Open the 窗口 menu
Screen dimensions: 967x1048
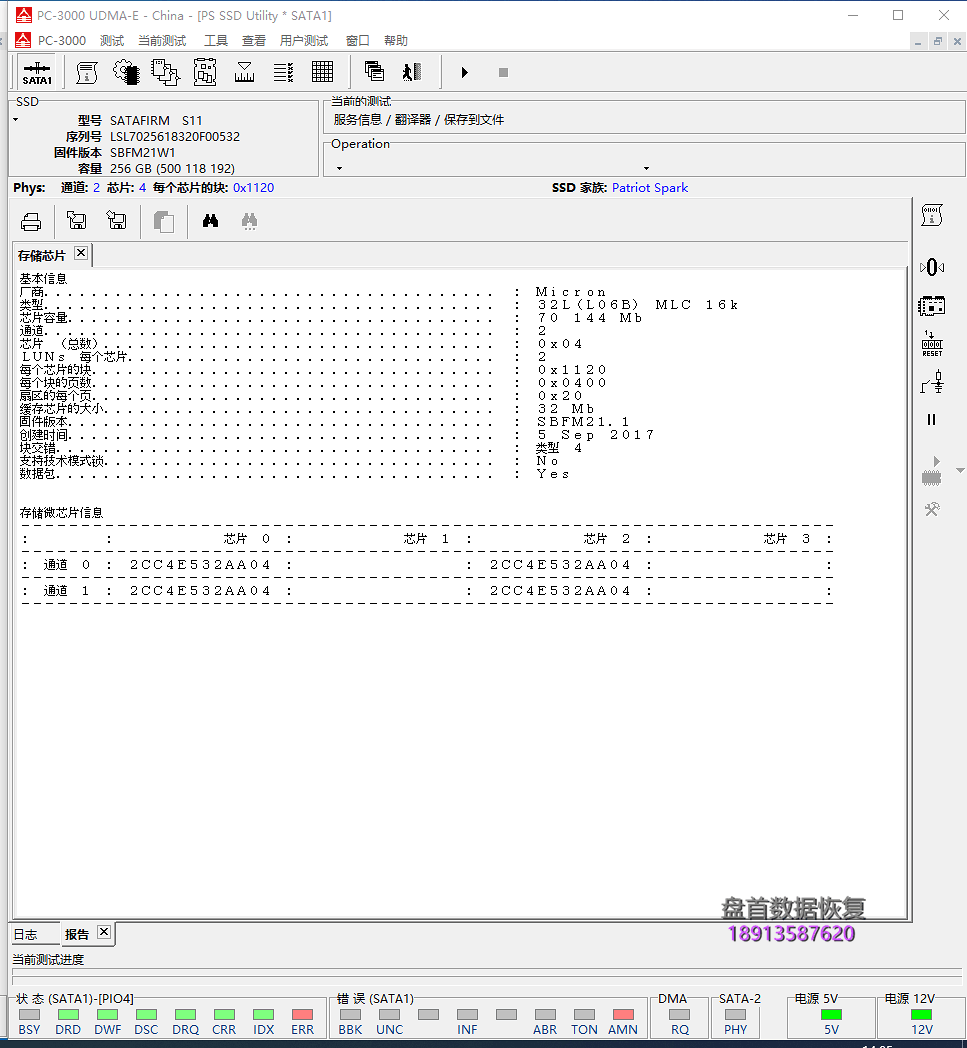357,41
